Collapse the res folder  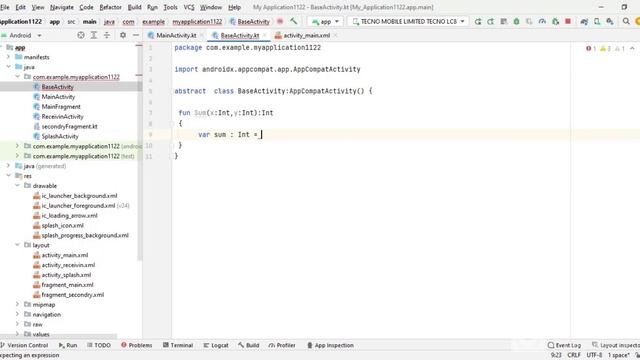click(8, 176)
